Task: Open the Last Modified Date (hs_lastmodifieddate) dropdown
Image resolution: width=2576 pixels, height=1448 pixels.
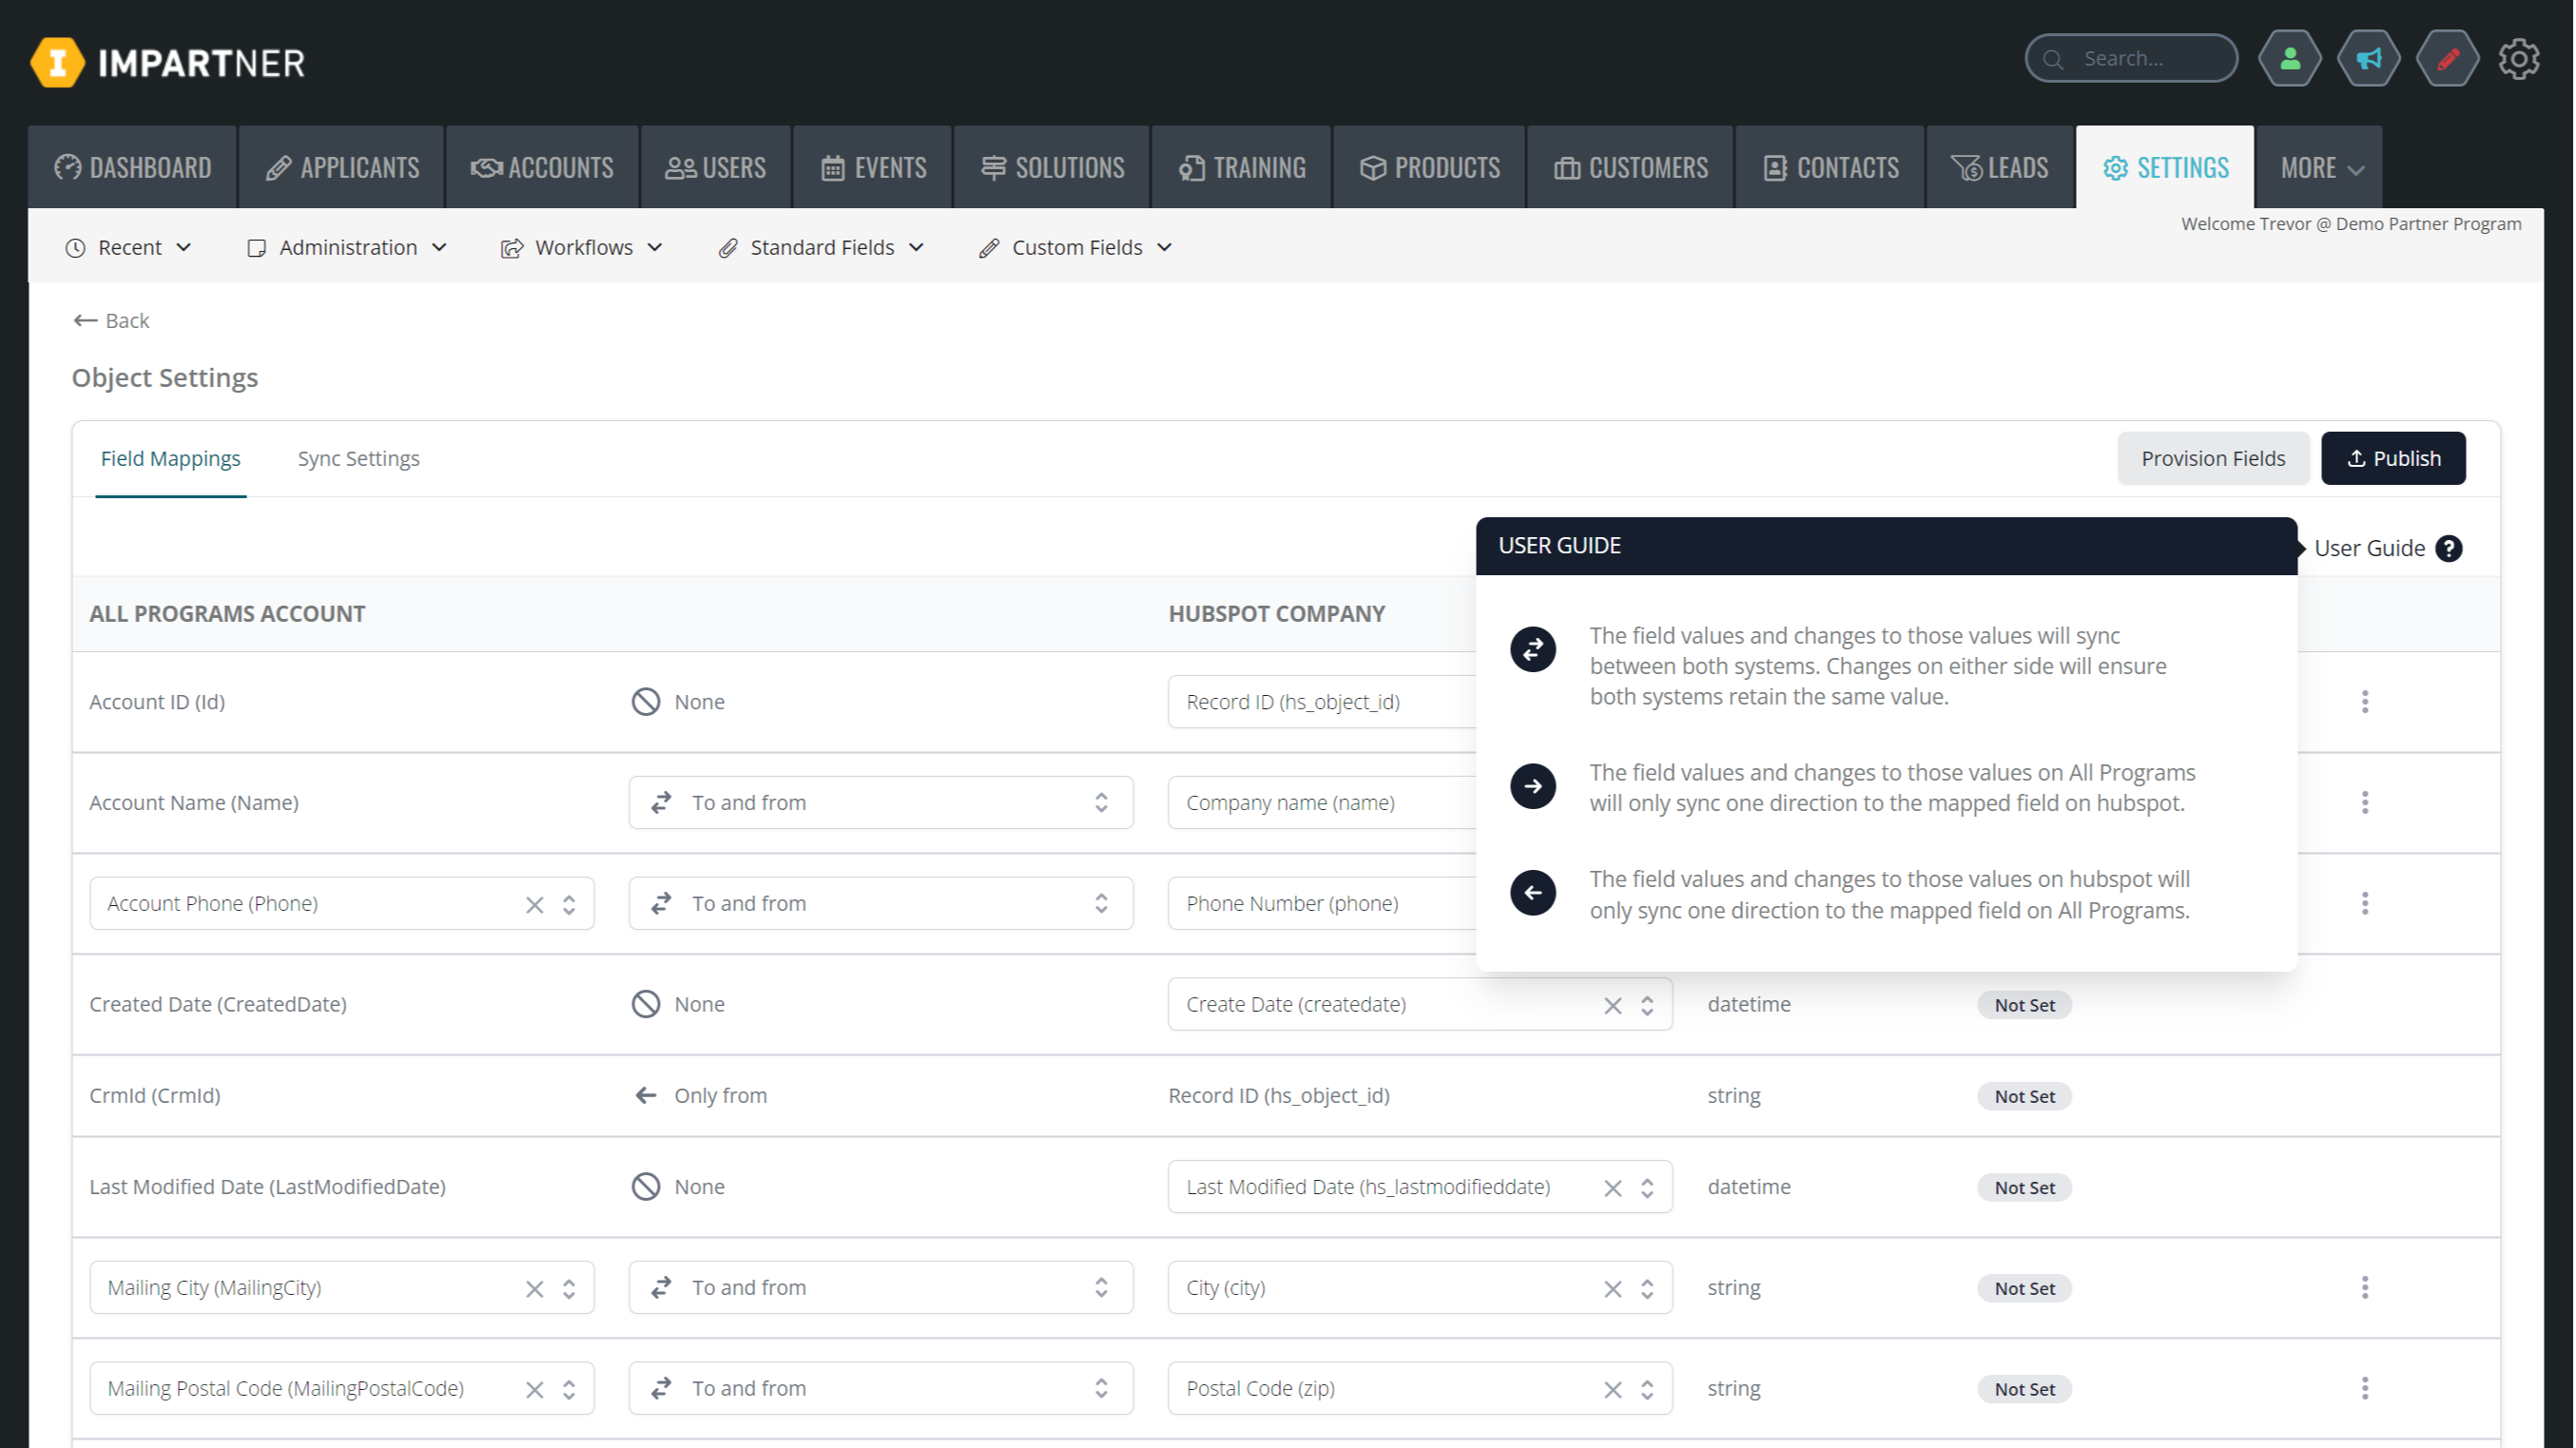Action: (x=1647, y=1188)
